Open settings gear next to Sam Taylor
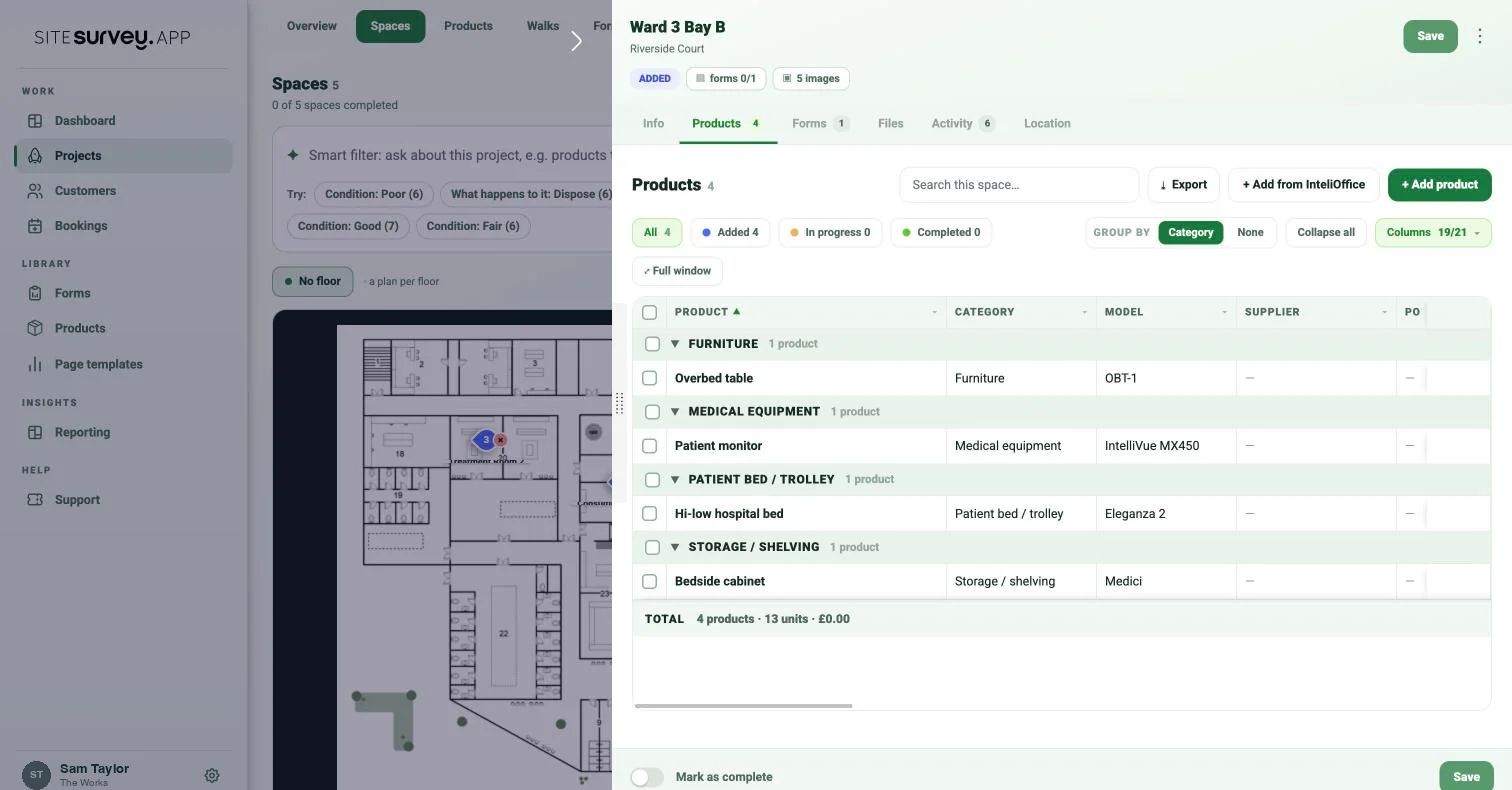Viewport: 1512px width, 790px height. pos(212,775)
